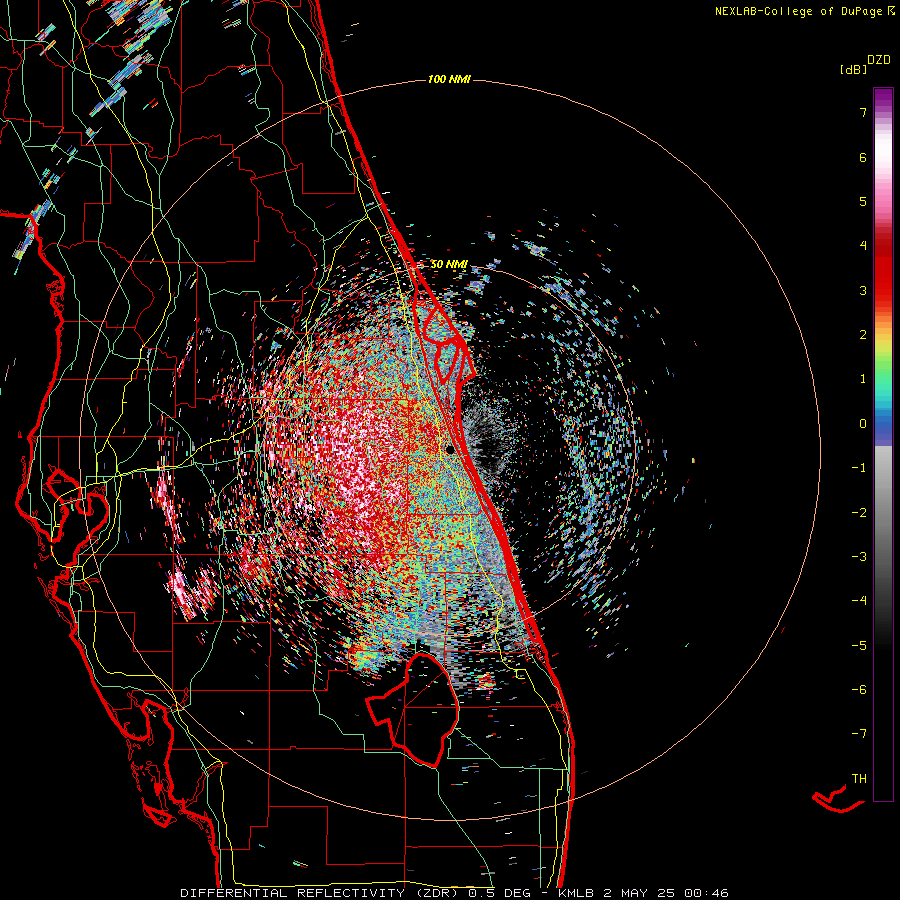Click the 0 value on the dB scale
This screenshot has width=900, height=900.
[863, 424]
